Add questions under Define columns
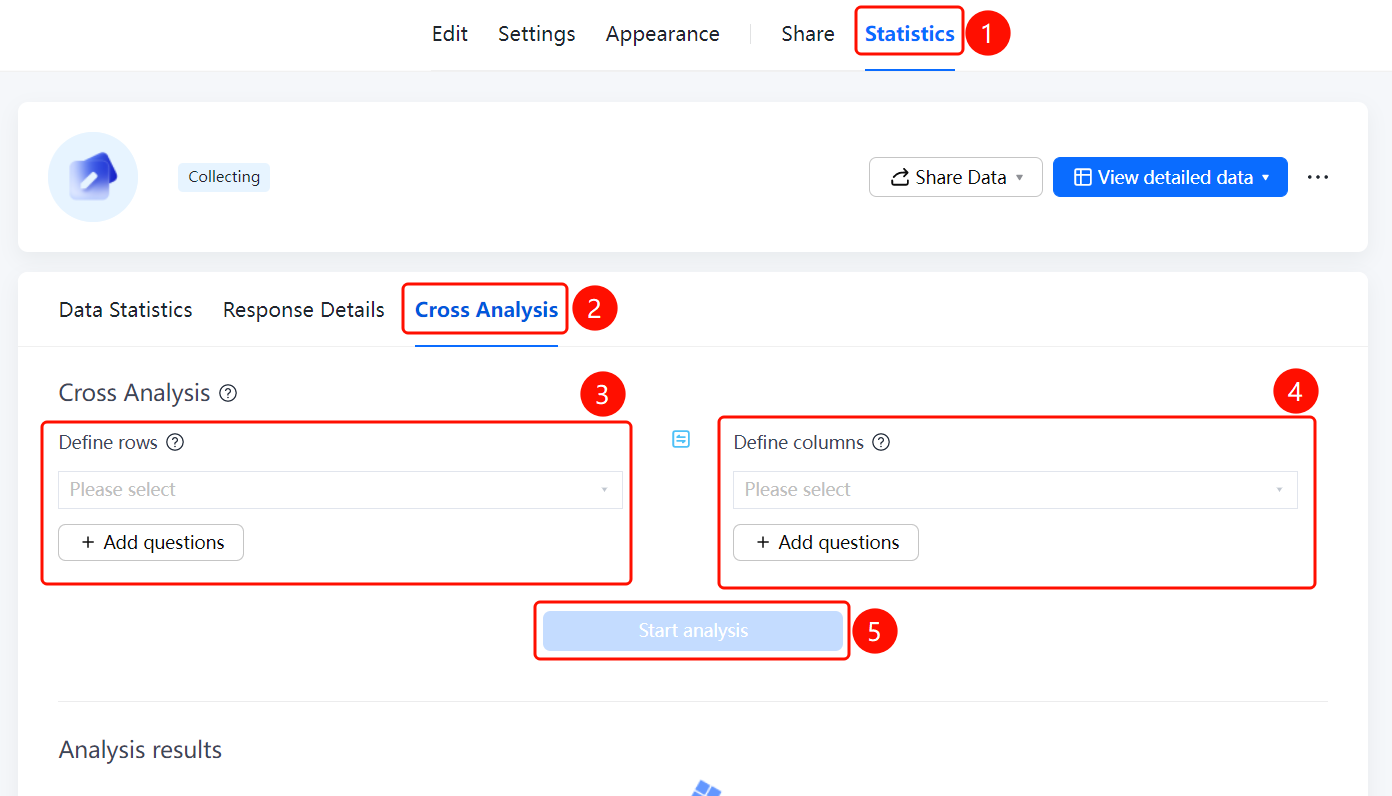 click(x=826, y=542)
